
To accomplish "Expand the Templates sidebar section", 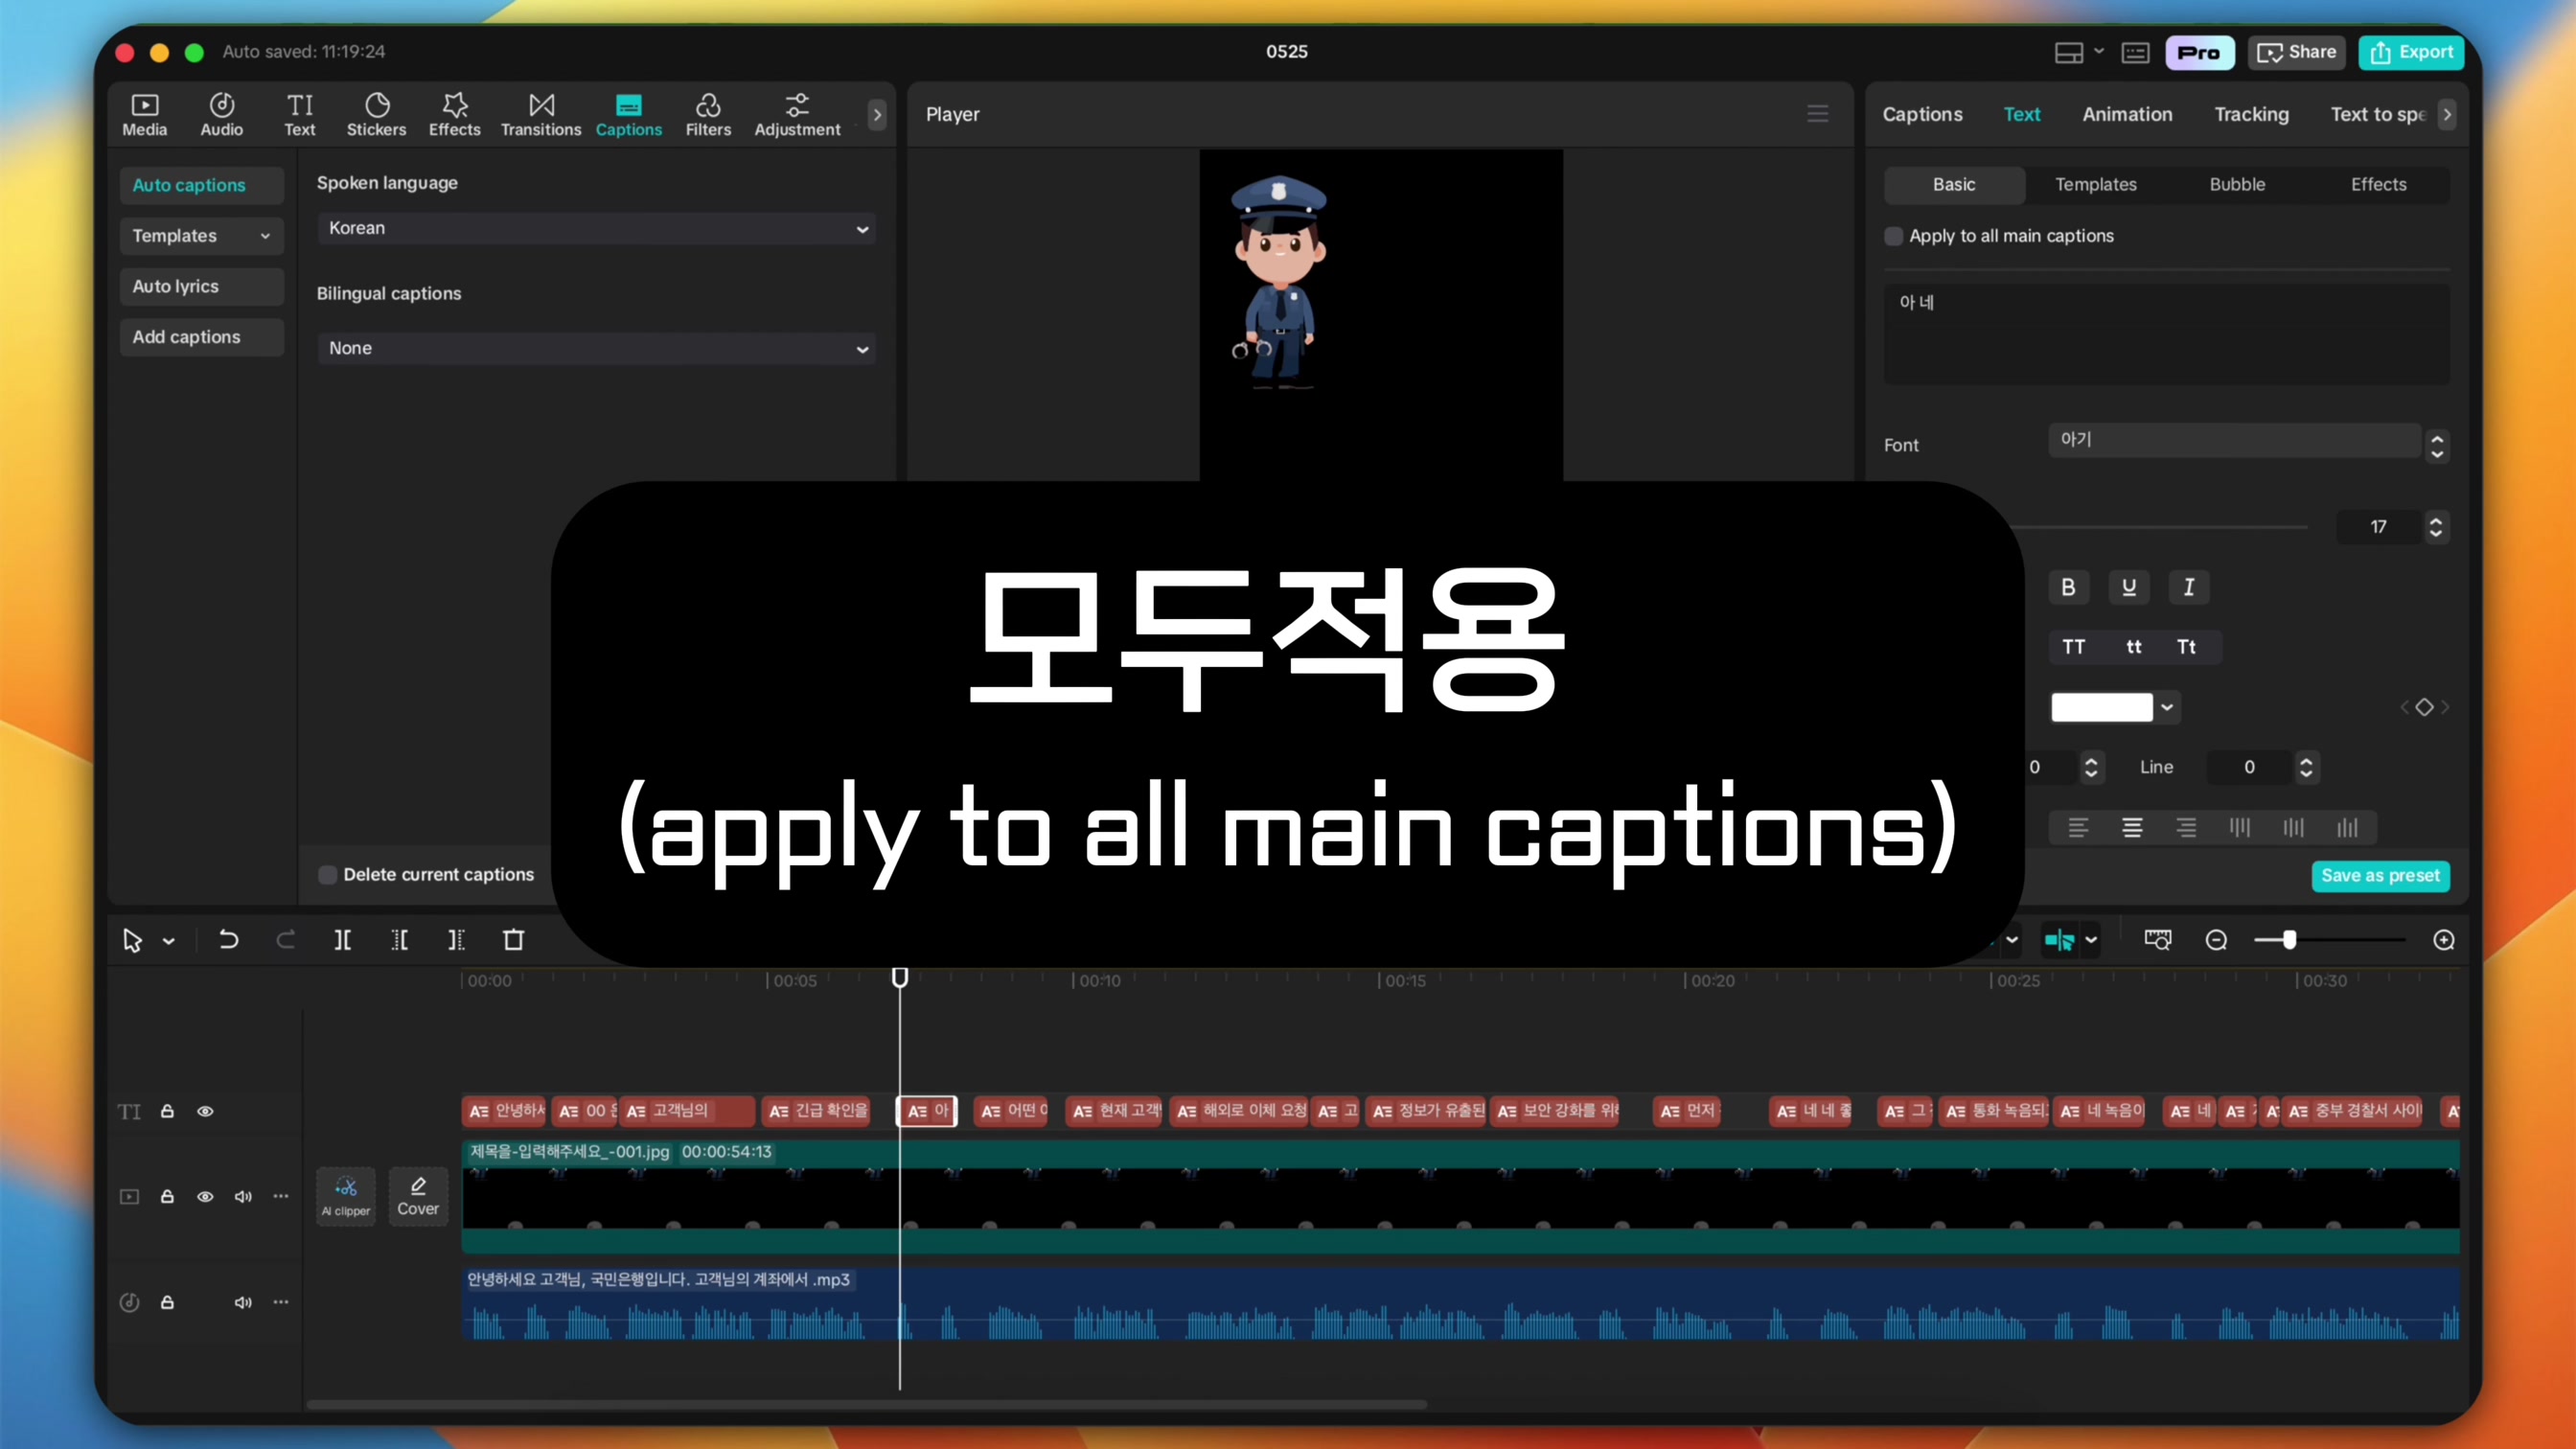I will 201,236.
